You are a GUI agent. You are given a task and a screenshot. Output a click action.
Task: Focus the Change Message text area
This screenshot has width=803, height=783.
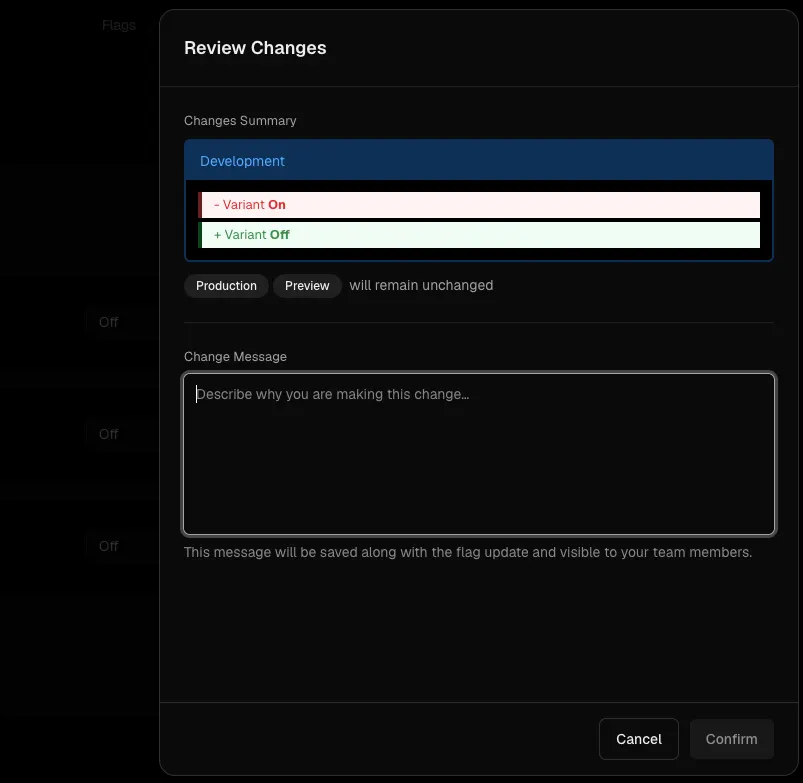click(x=479, y=454)
